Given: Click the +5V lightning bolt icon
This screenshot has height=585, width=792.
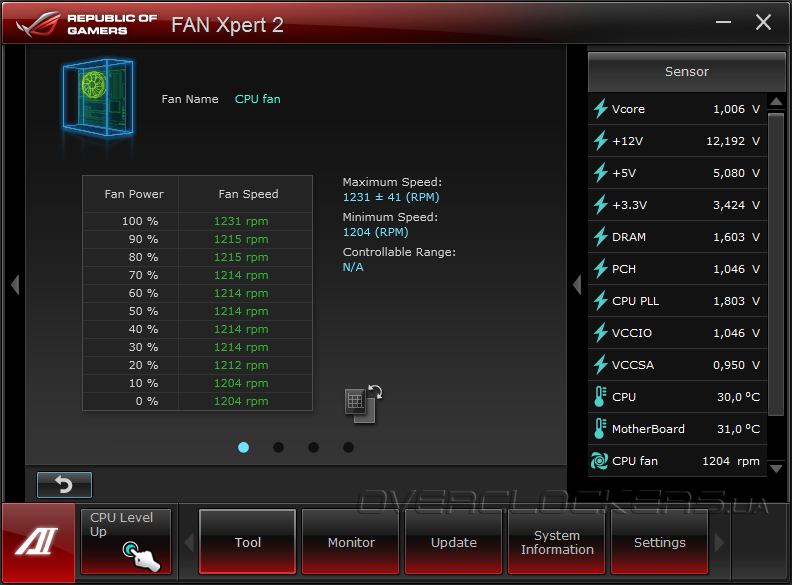Looking at the screenshot, I should pos(600,173).
